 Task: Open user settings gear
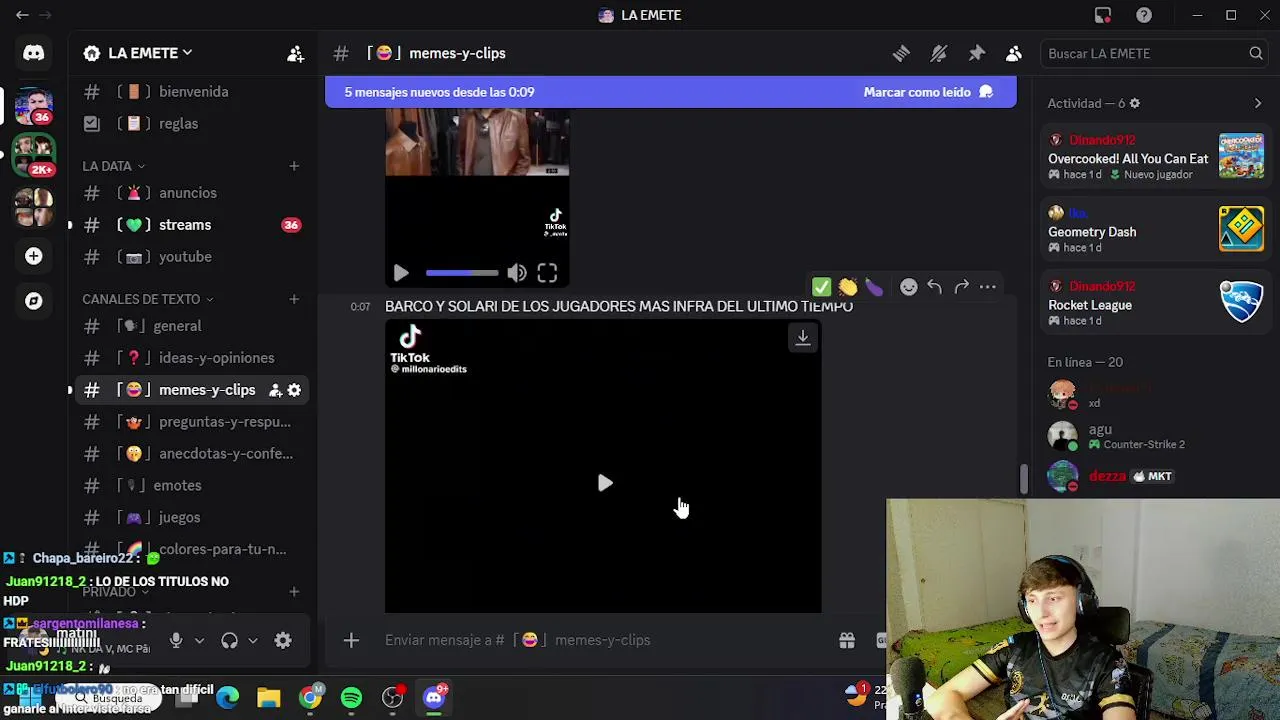coord(283,640)
